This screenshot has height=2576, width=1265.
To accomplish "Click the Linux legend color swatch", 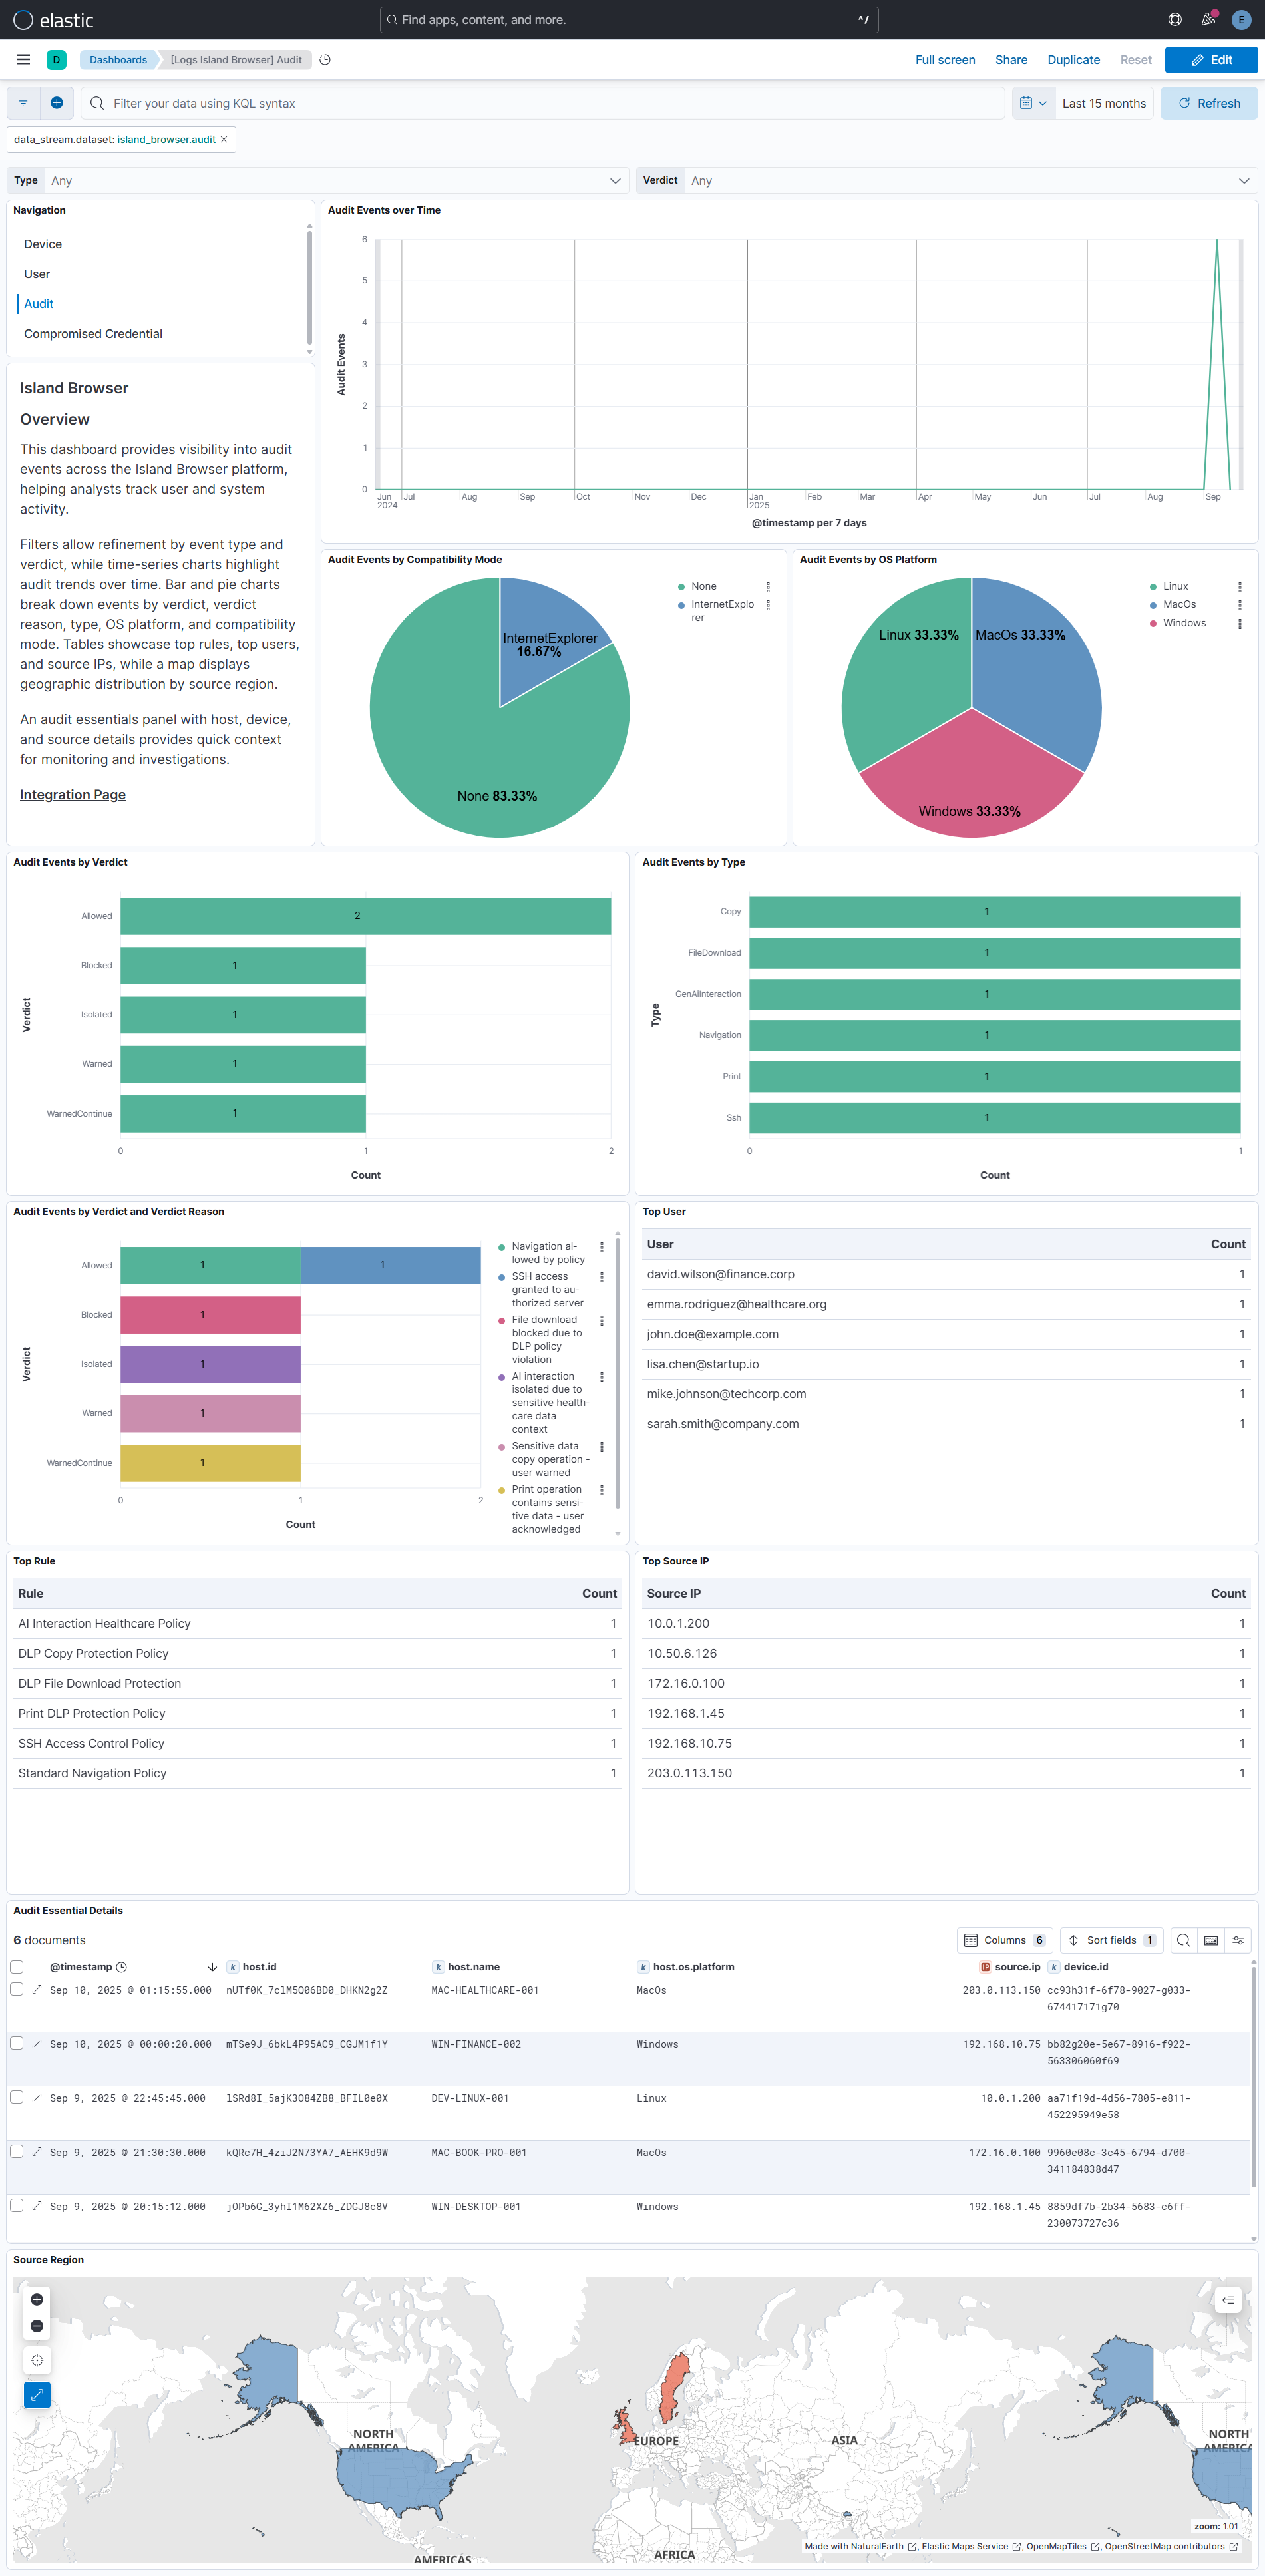I will tap(1153, 587).
